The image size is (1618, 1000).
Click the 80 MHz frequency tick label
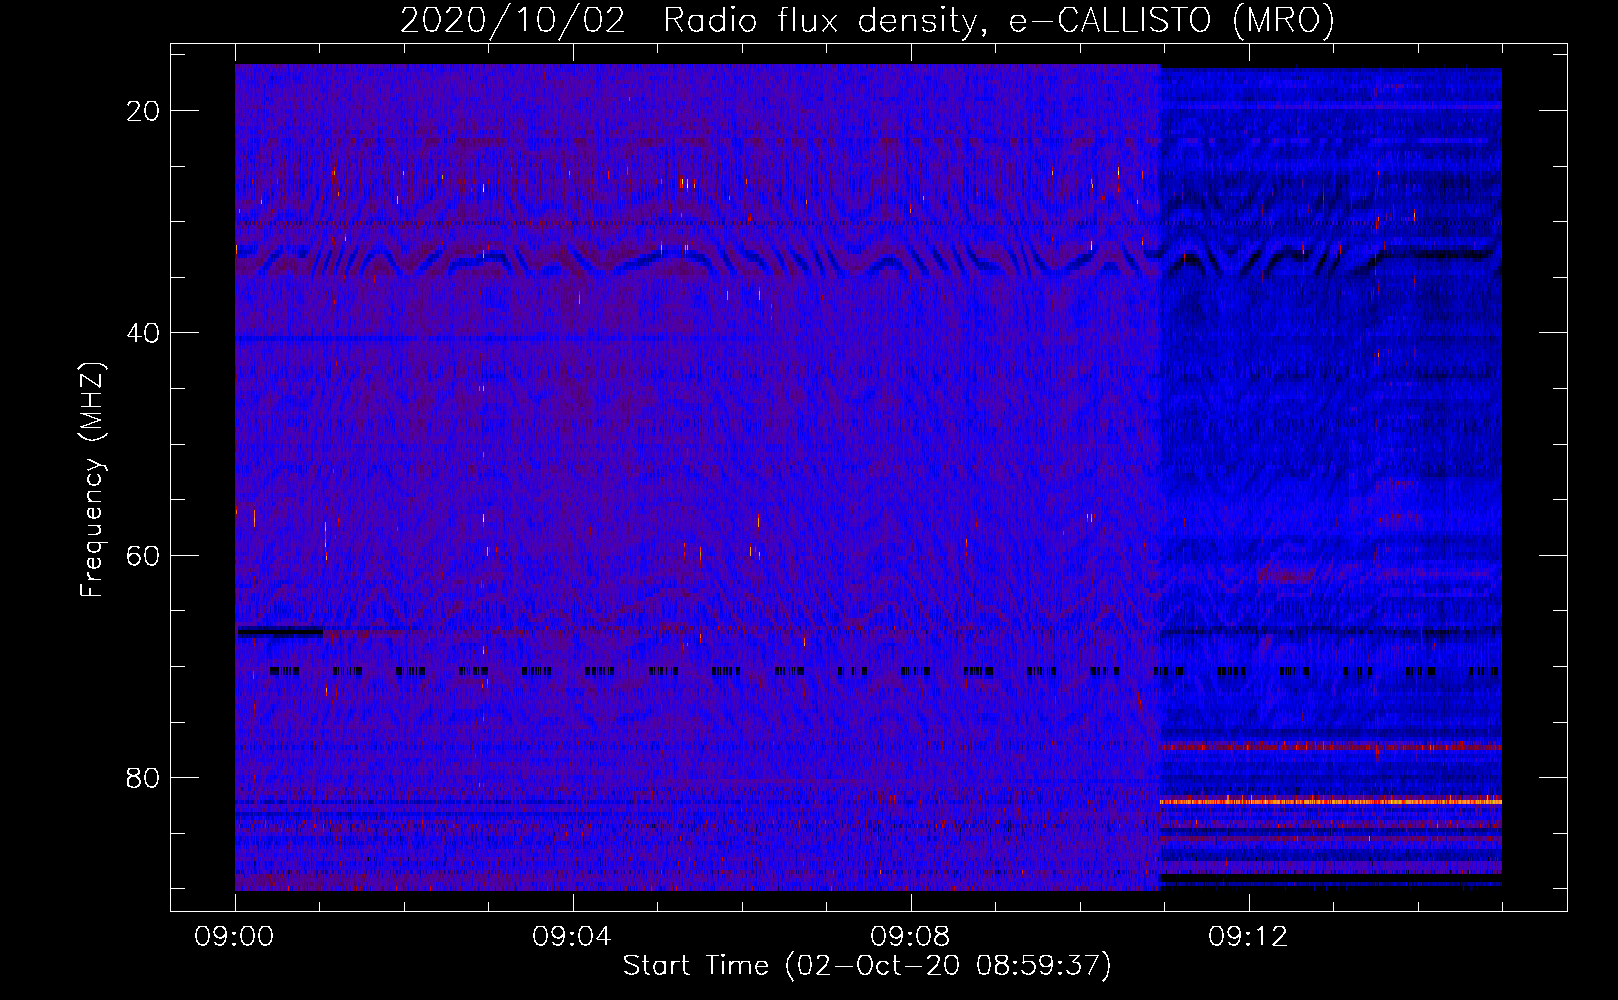[x=144, y=778]
